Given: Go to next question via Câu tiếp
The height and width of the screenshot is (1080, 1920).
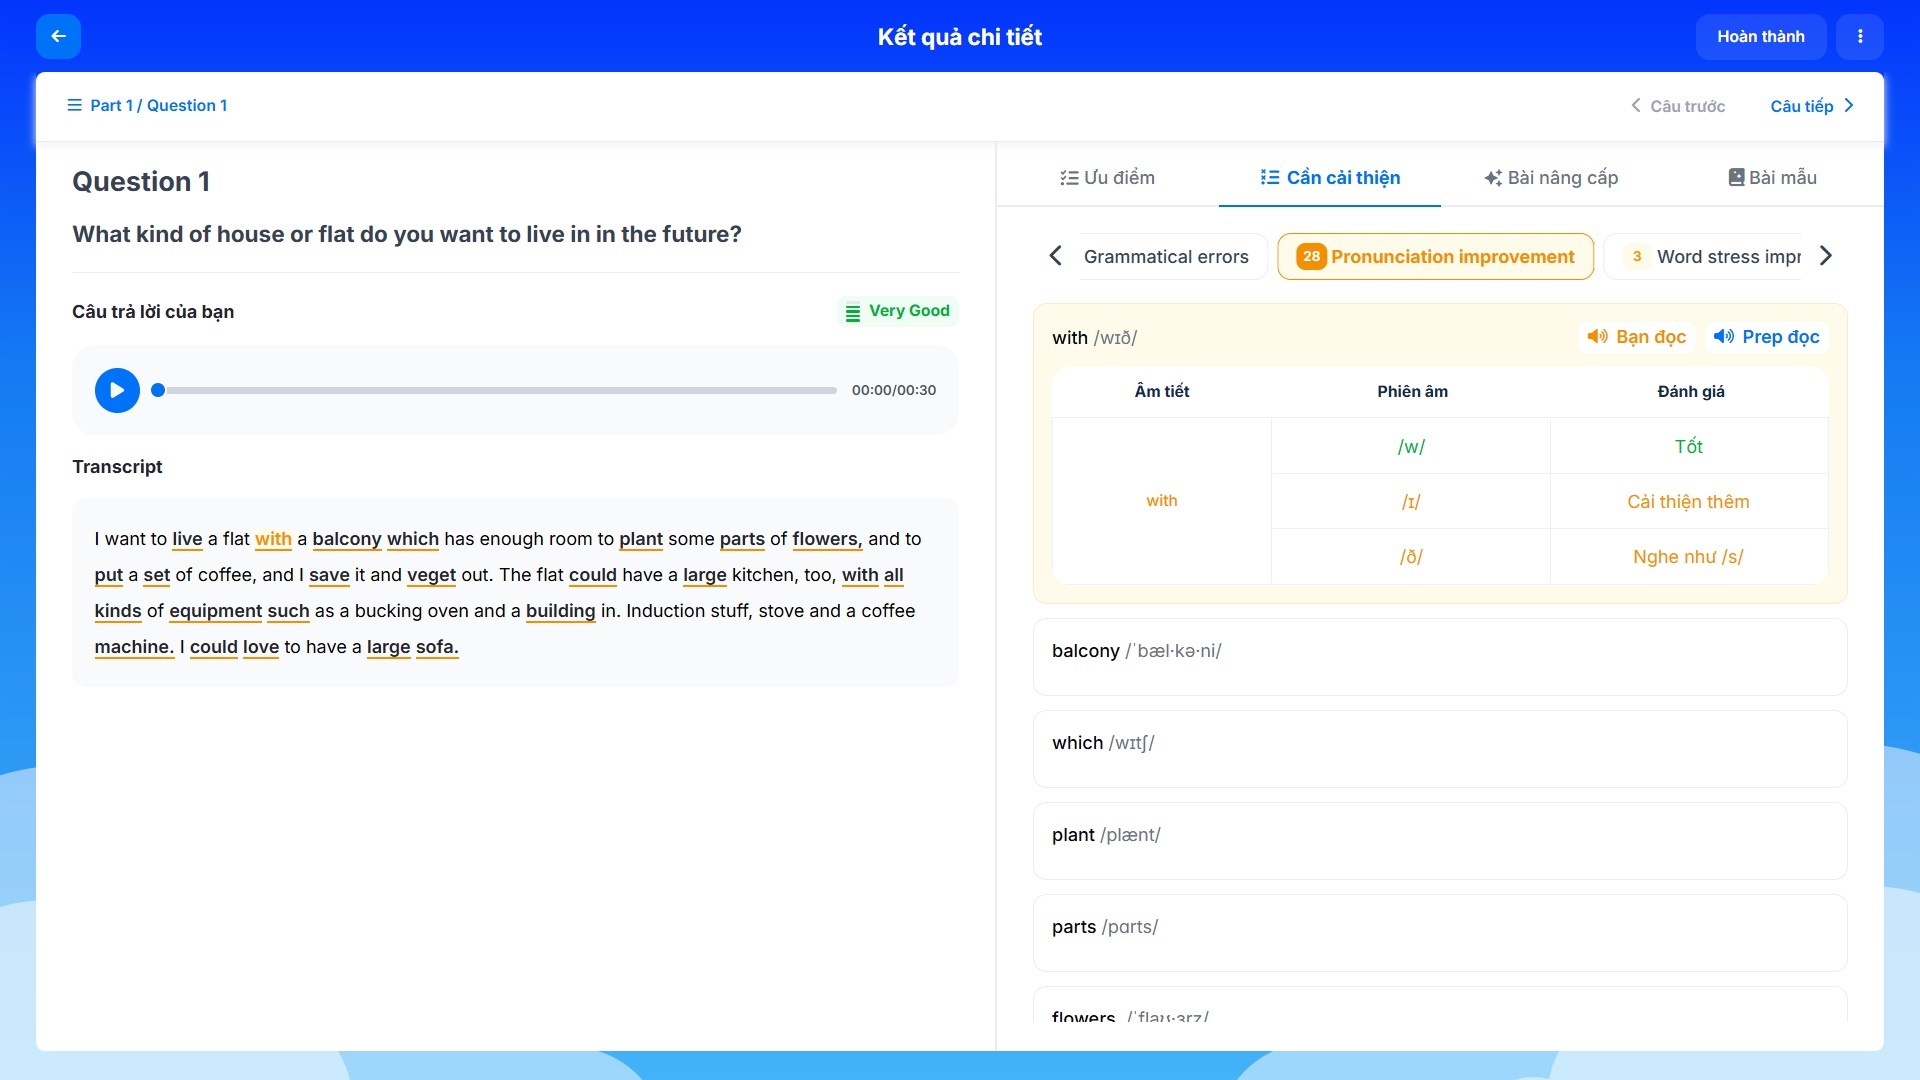Looking at the screenshot, I should point(1811,106).
